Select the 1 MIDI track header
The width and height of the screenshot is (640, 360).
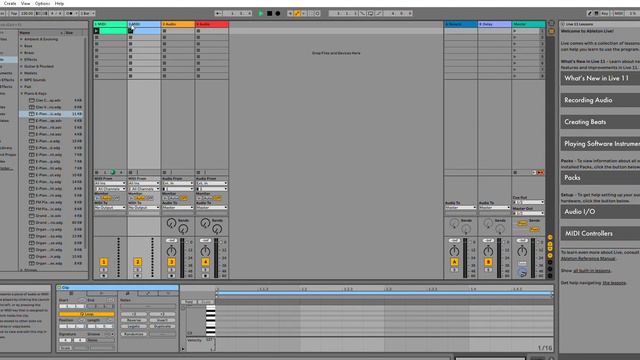click(x=110, y=24)
